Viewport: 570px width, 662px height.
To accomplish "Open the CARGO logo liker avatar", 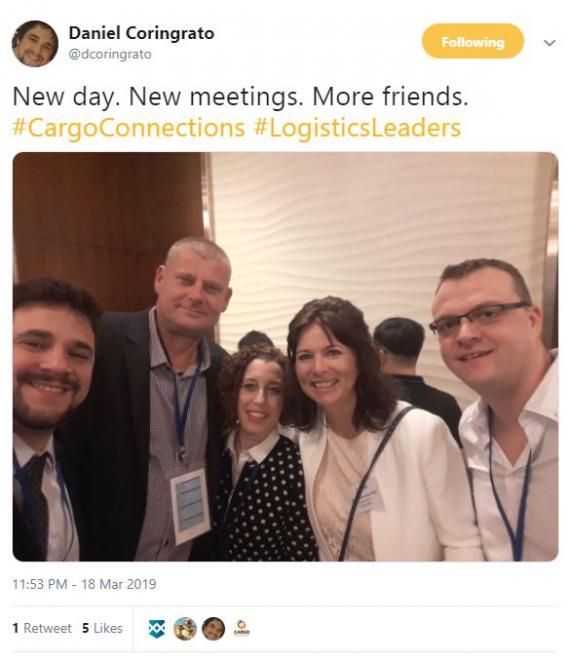I will click(242, 628).
